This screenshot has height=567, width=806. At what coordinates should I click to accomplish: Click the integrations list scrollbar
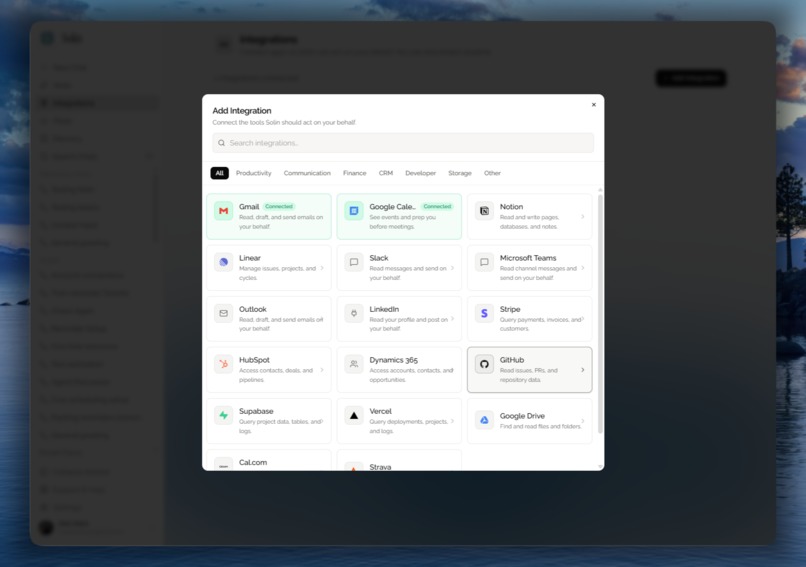(600, 314)
